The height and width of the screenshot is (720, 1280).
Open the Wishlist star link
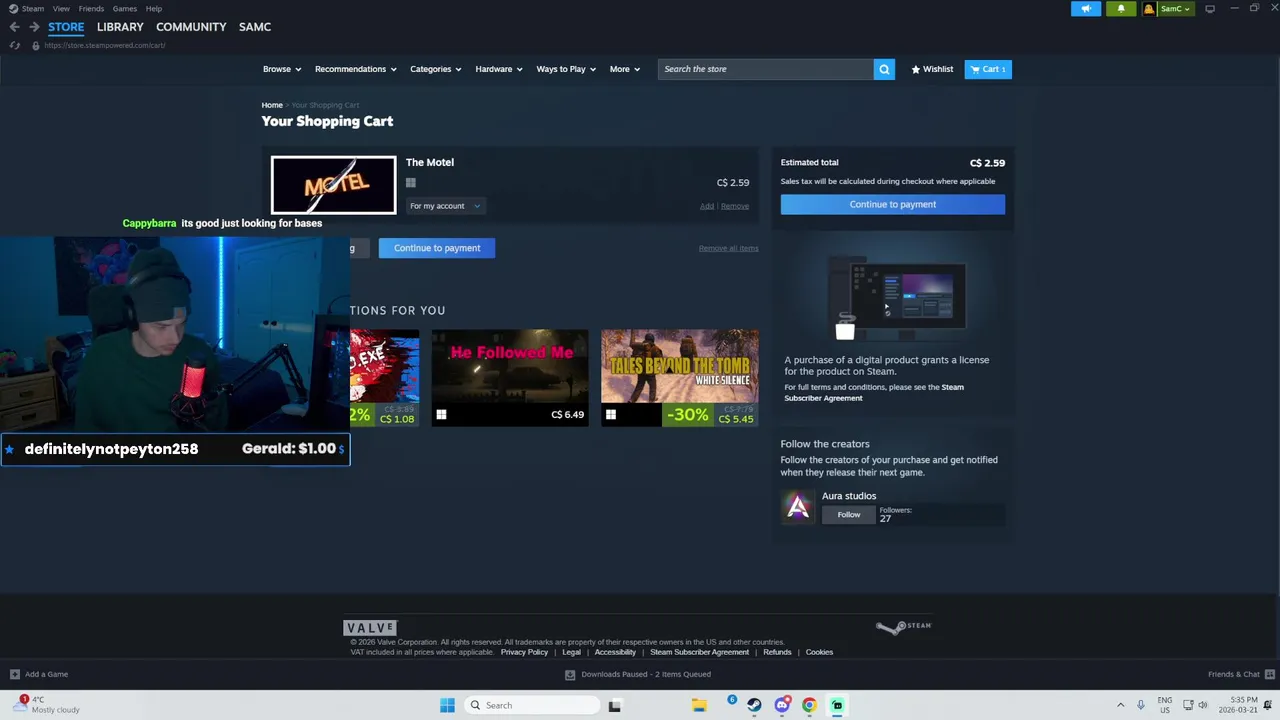coord(932,69)
